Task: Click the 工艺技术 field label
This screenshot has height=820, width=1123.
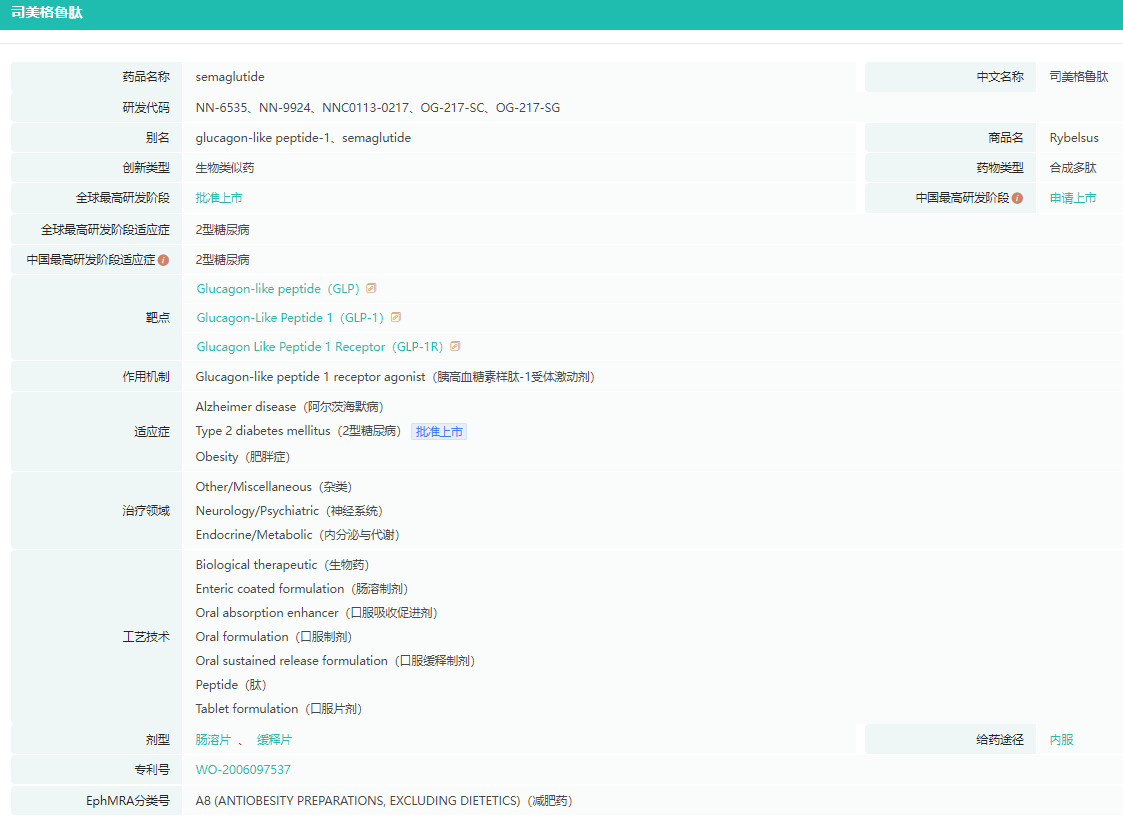Action: pyautogui.click(x=146, y=636)
